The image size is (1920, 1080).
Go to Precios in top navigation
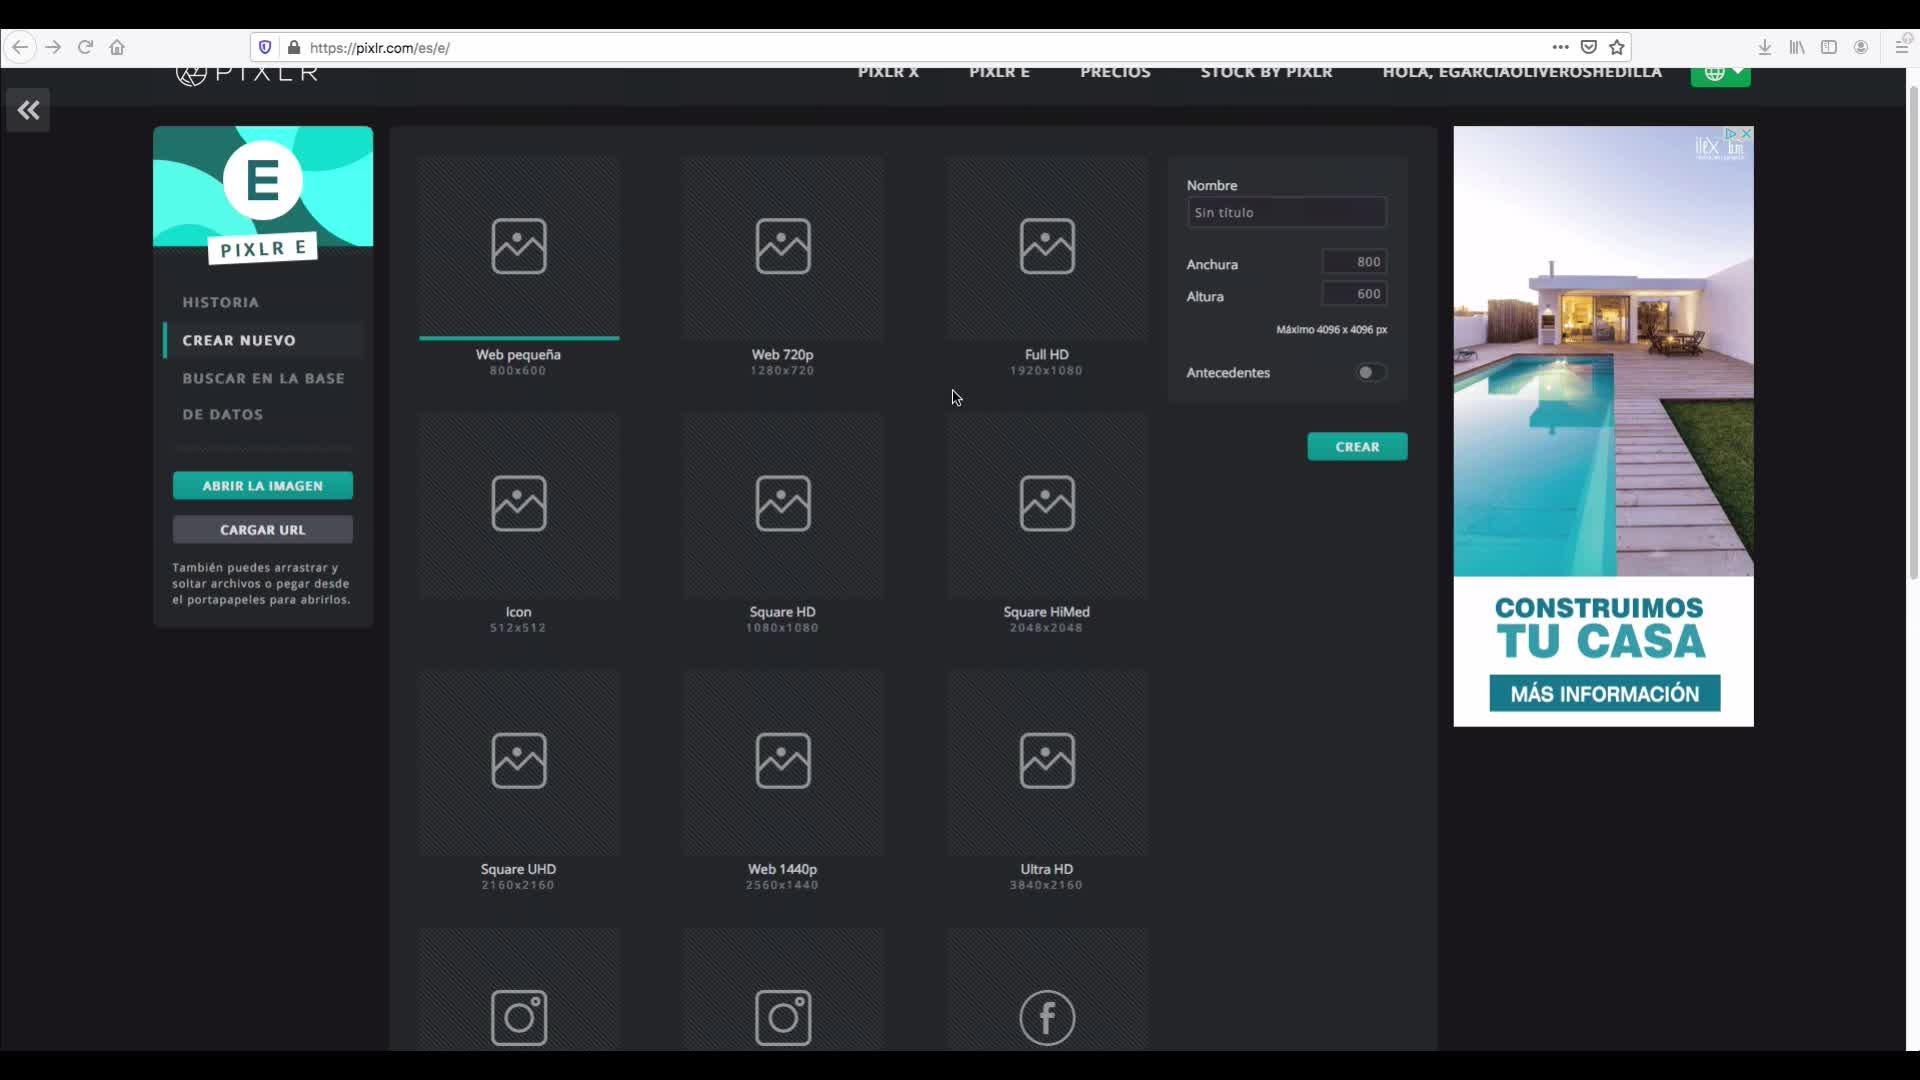[1115, 73]
